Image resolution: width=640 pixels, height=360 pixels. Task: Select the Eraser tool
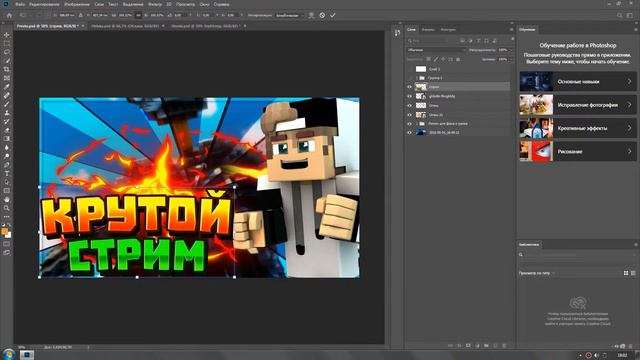7,130
